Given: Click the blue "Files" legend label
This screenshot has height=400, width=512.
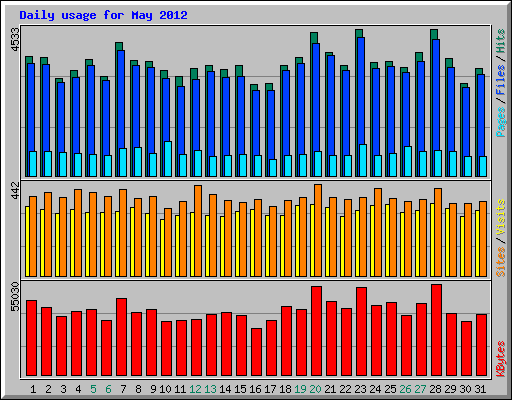Looking at the screenshot, I should [501, 80].
